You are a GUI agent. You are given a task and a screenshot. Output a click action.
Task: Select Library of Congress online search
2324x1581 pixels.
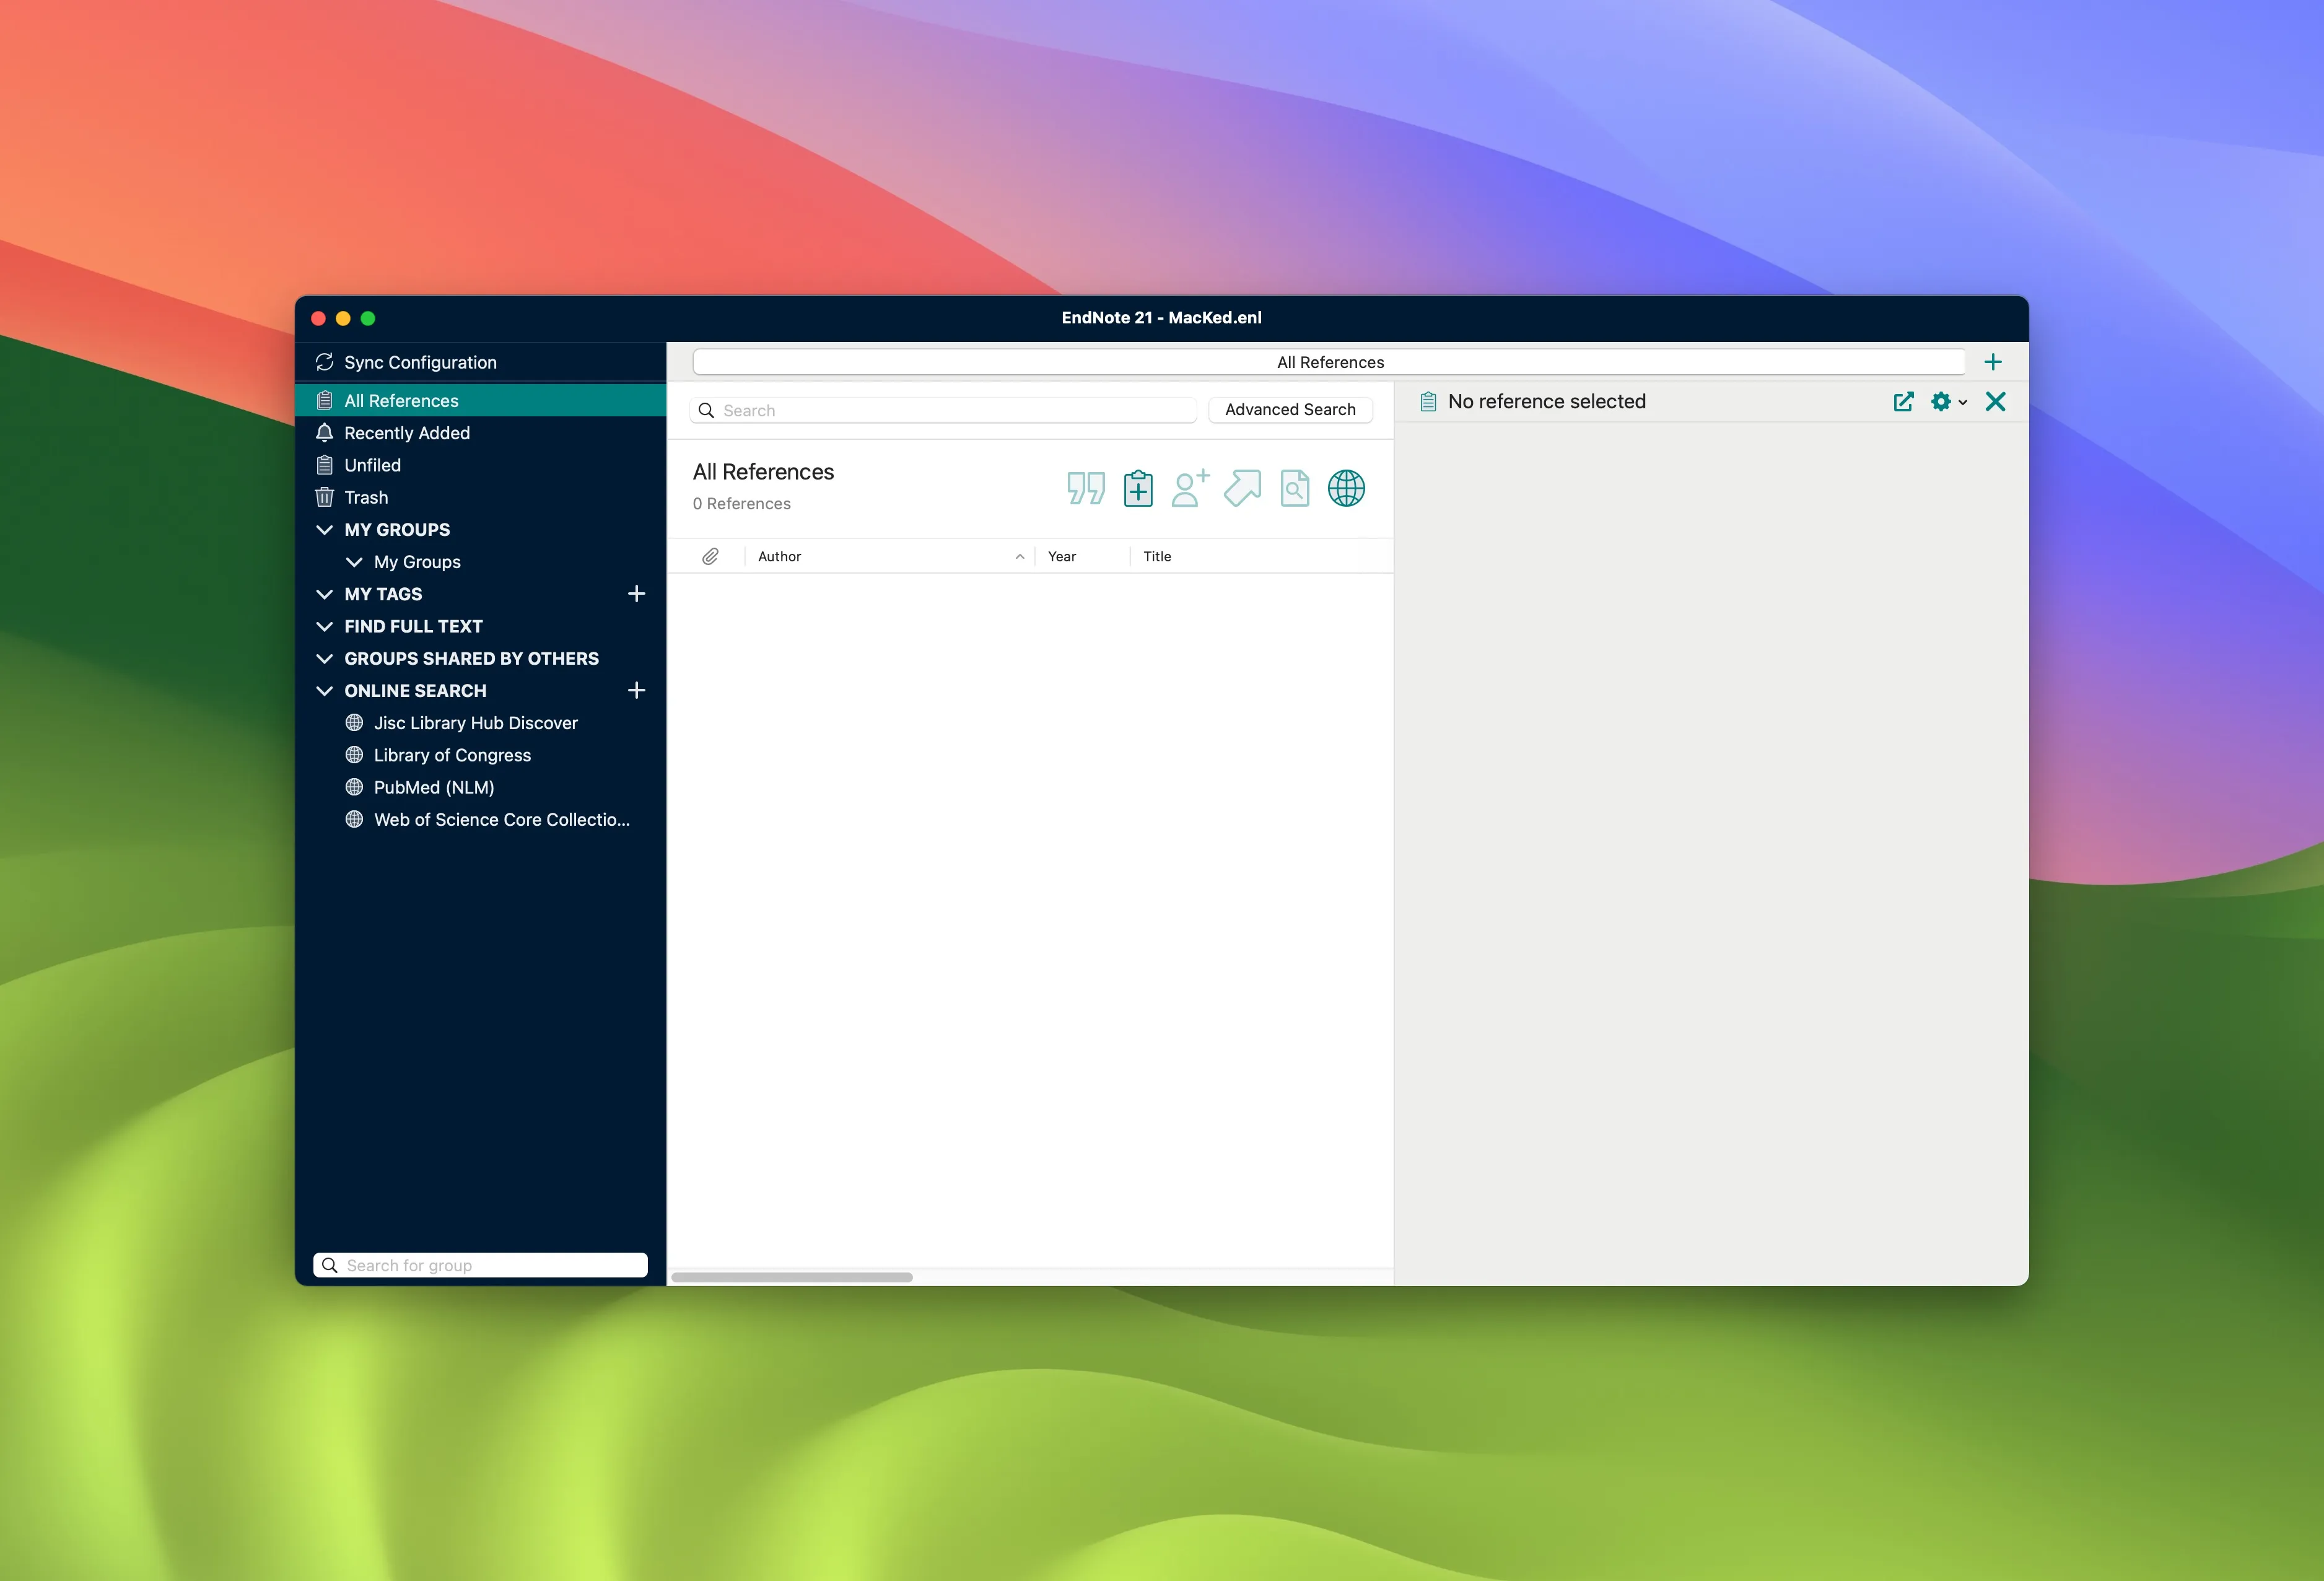480,755
